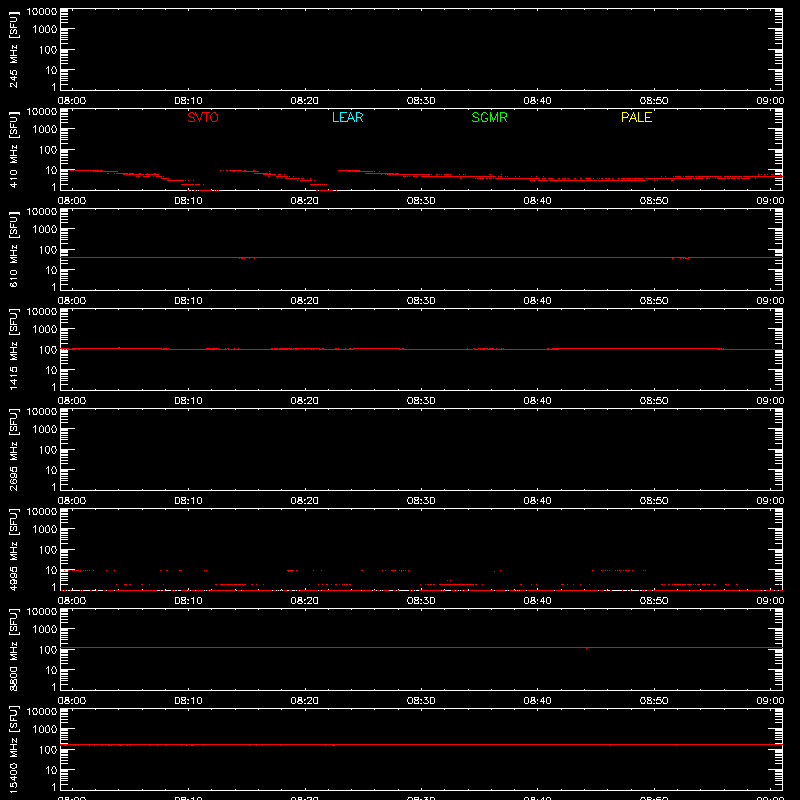This screenshot has height=800, width=800.
Task: Click the 1 y-tick of the 410 MHz panel
Action: 54,187
